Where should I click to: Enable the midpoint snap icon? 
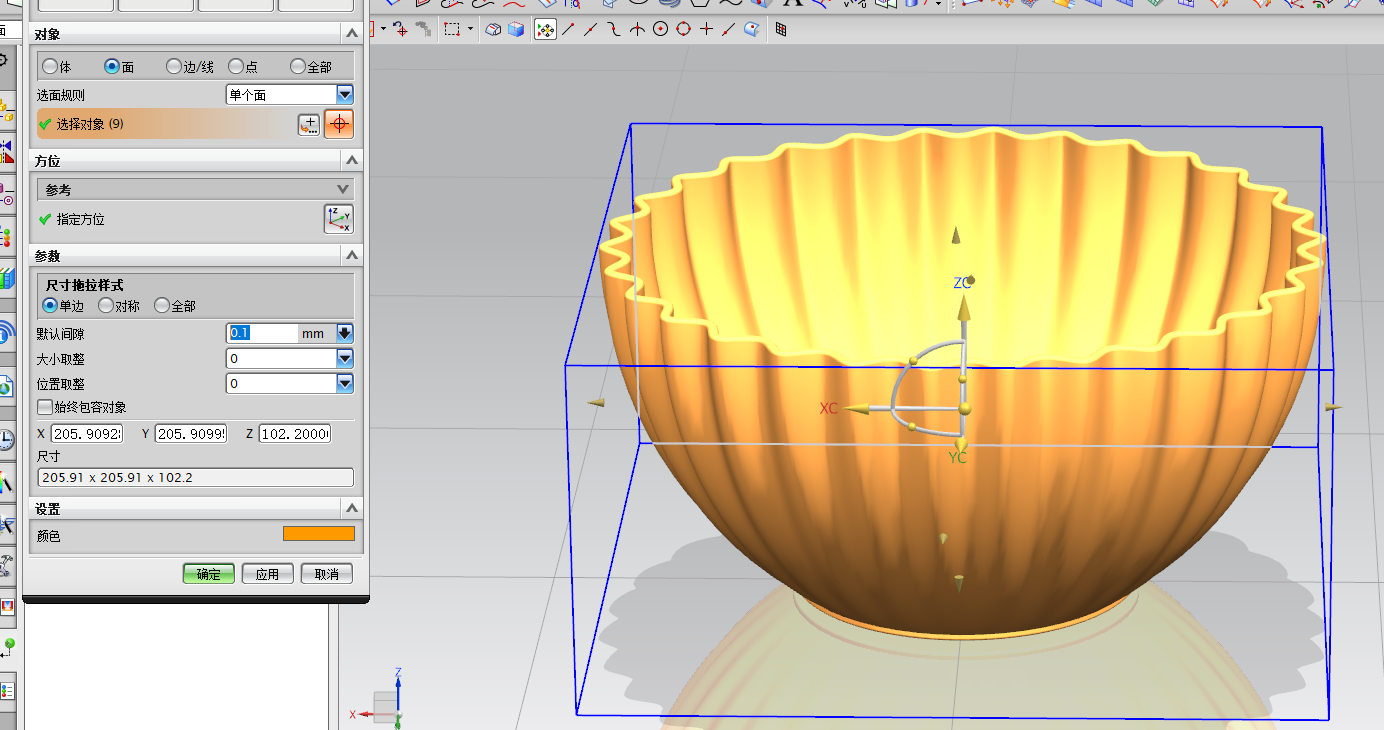[591, 29]
